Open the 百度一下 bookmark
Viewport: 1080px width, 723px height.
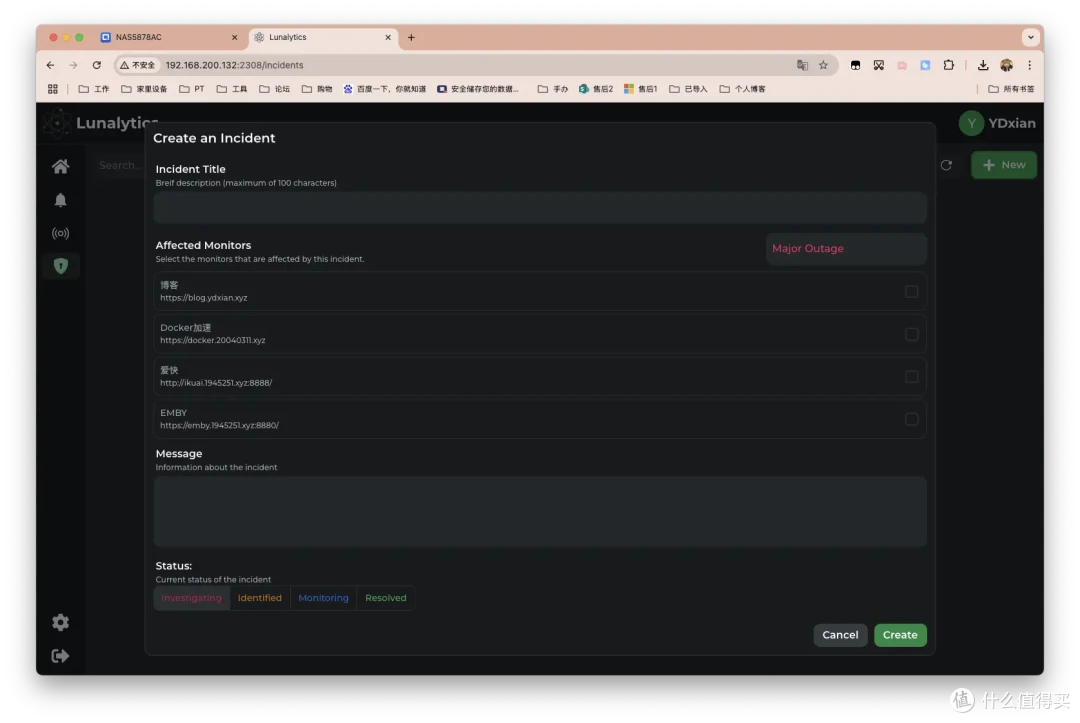tap(384, 89)
